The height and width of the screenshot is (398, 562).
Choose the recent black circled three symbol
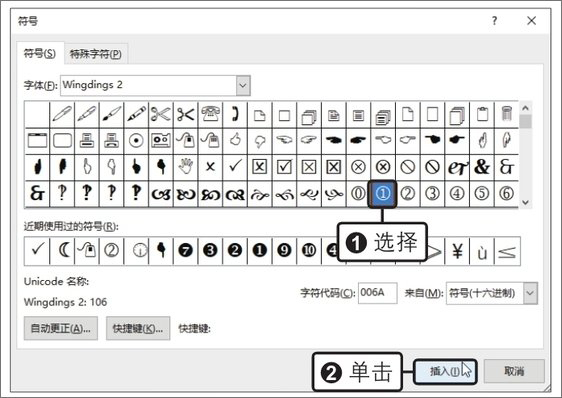tap(210, 250)
